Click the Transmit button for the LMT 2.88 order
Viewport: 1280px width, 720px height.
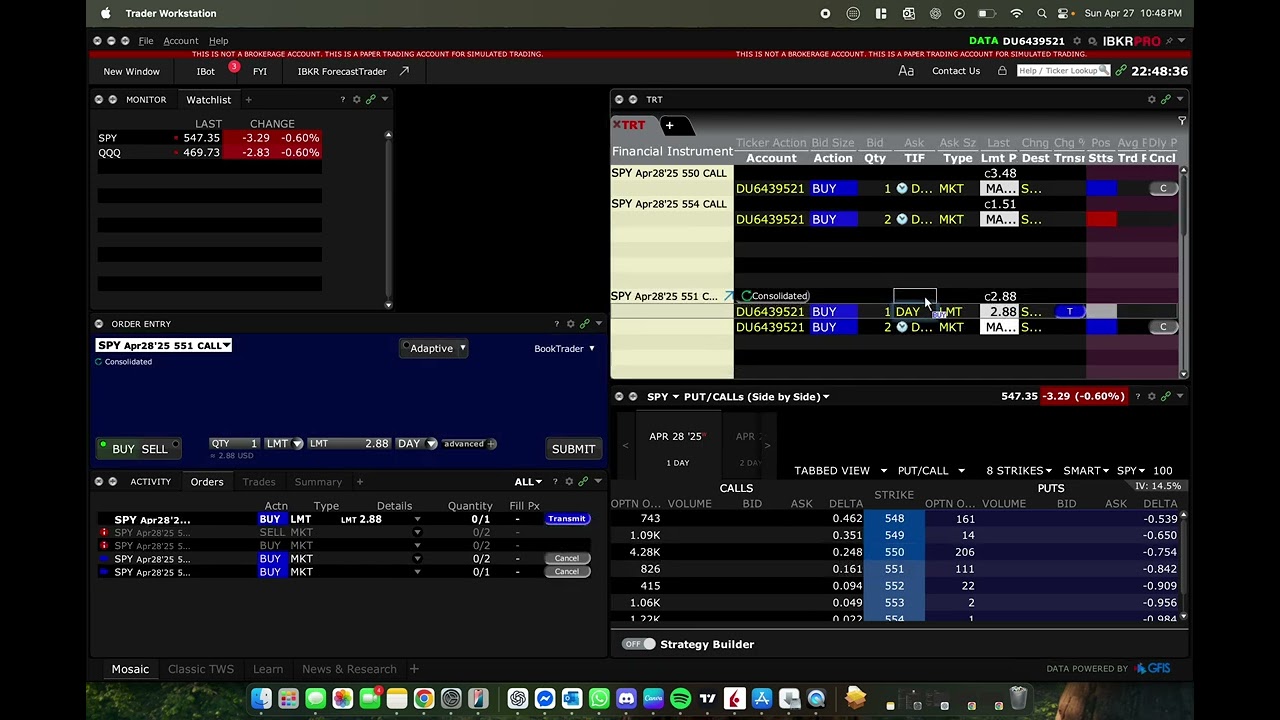point(566,519)
